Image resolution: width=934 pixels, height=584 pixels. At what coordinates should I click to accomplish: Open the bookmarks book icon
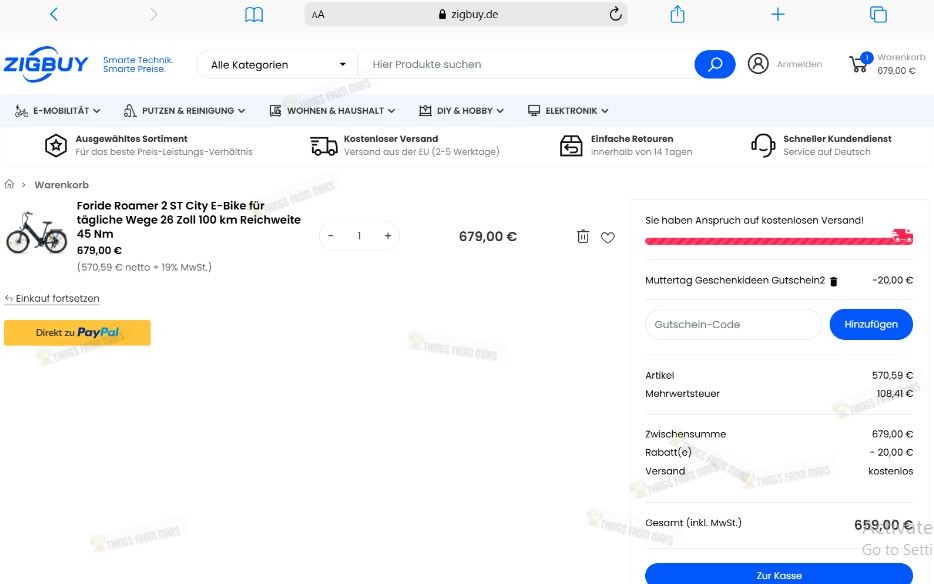254,14
